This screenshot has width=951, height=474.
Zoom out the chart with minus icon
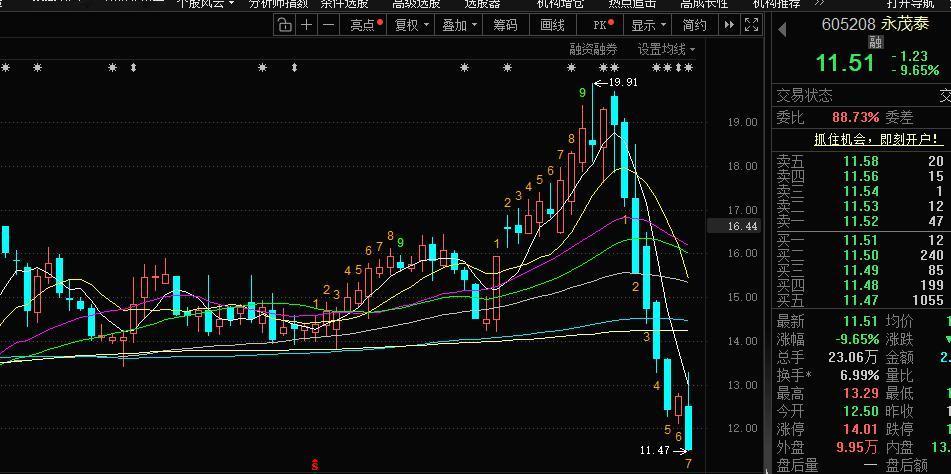pyautogui.click(x=328, y=25)
